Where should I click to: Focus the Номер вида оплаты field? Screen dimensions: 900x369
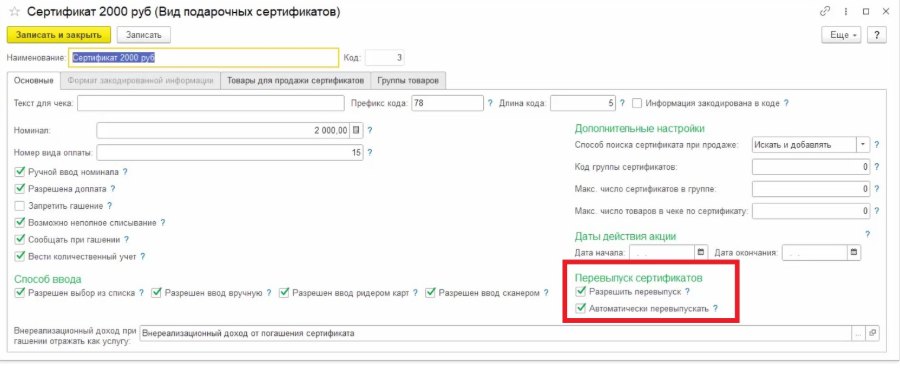click(x=230, y=152)
